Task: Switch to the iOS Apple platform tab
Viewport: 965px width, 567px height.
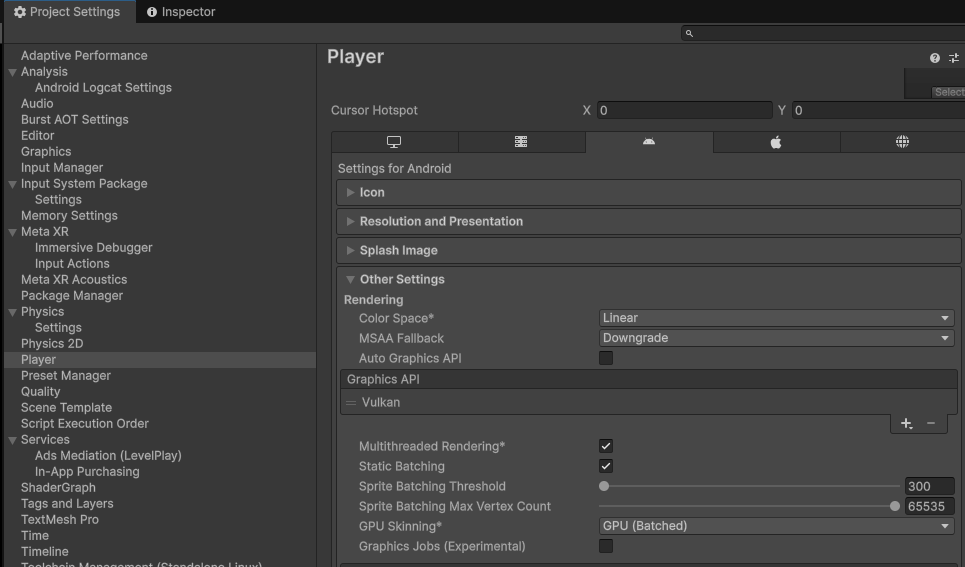Action: pos(776,142)
